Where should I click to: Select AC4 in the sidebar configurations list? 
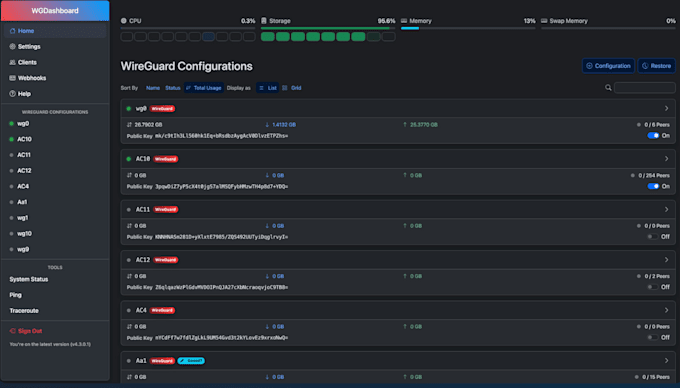(55, 186)
